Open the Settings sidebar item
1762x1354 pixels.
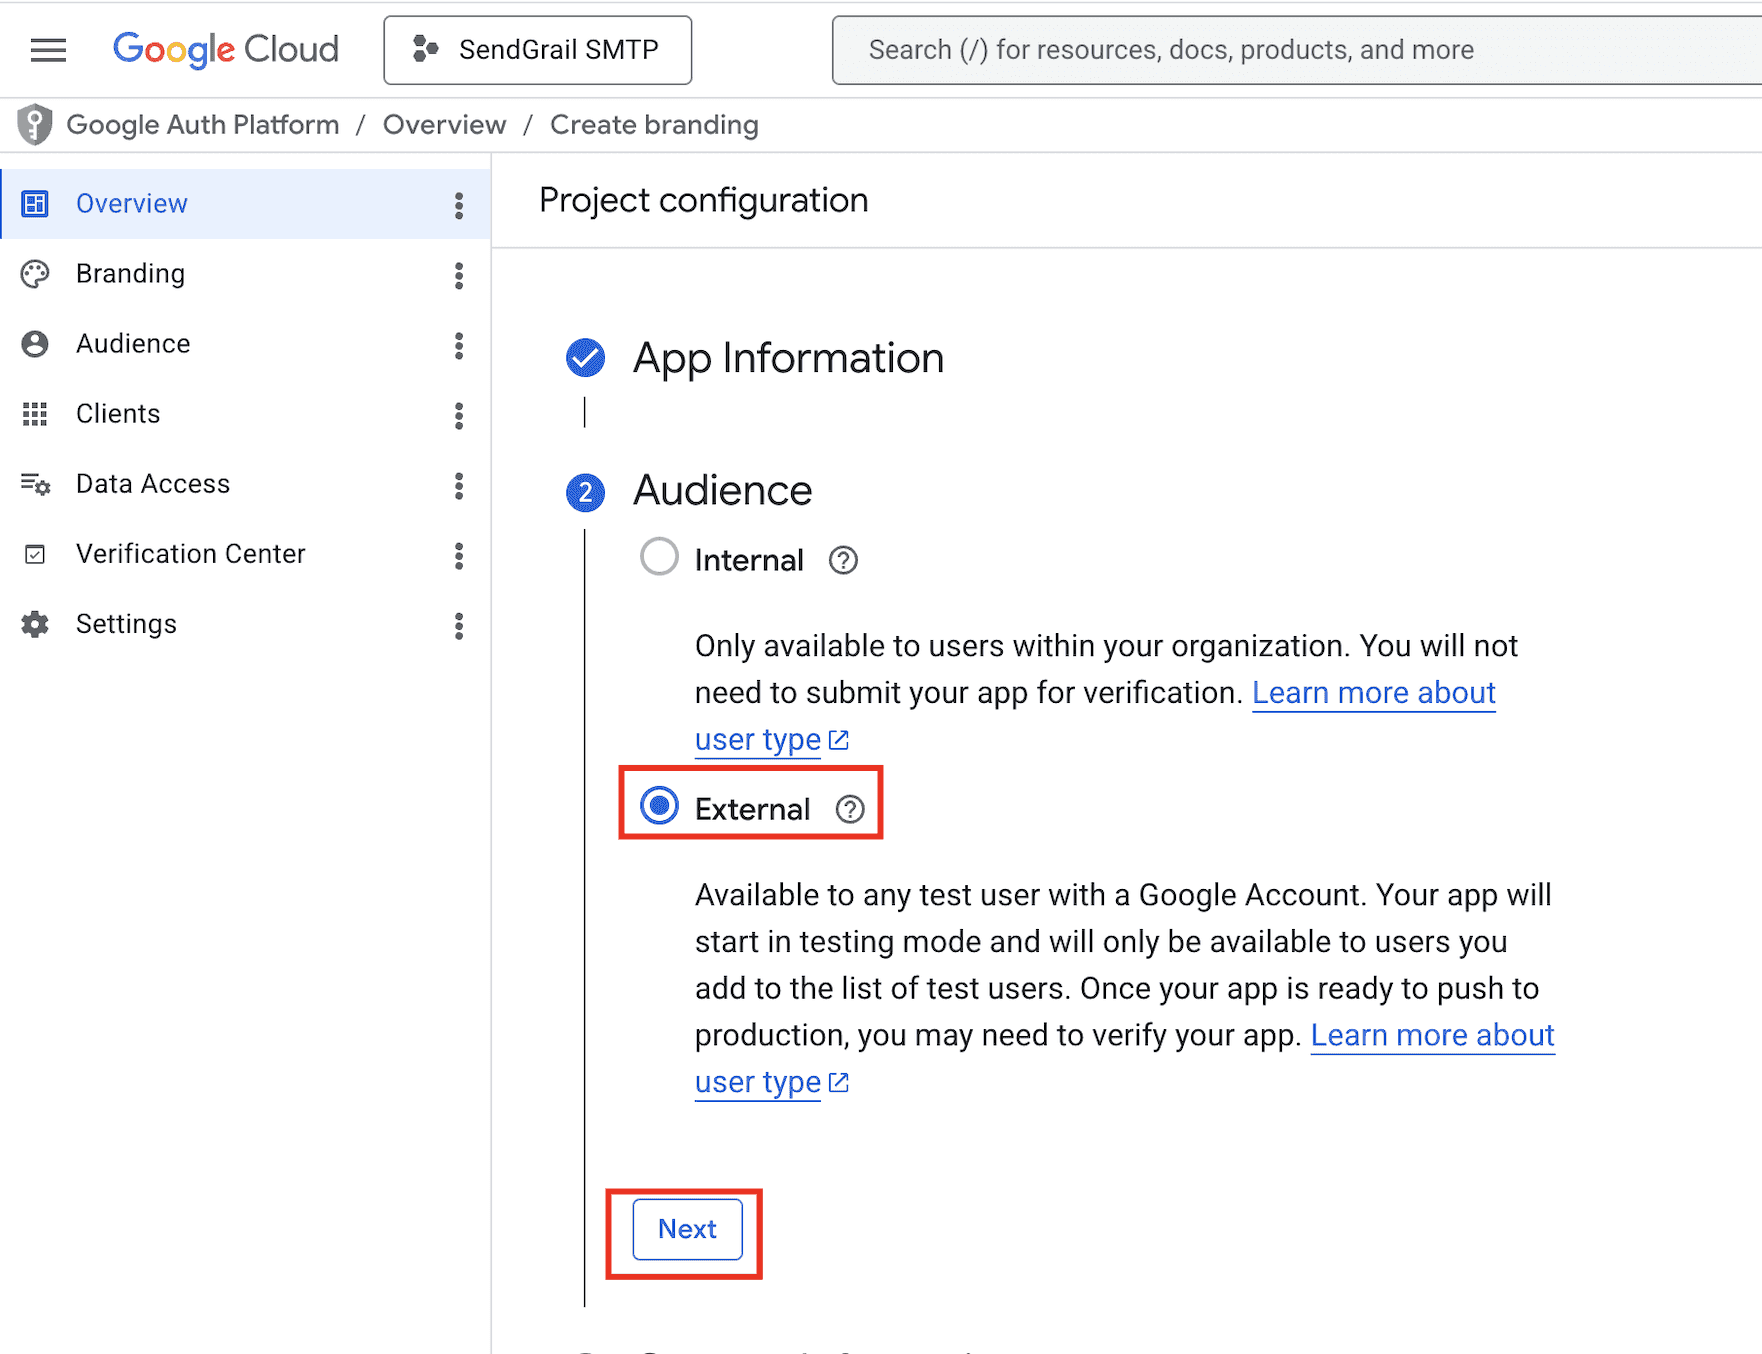click(x=245, y=624)
